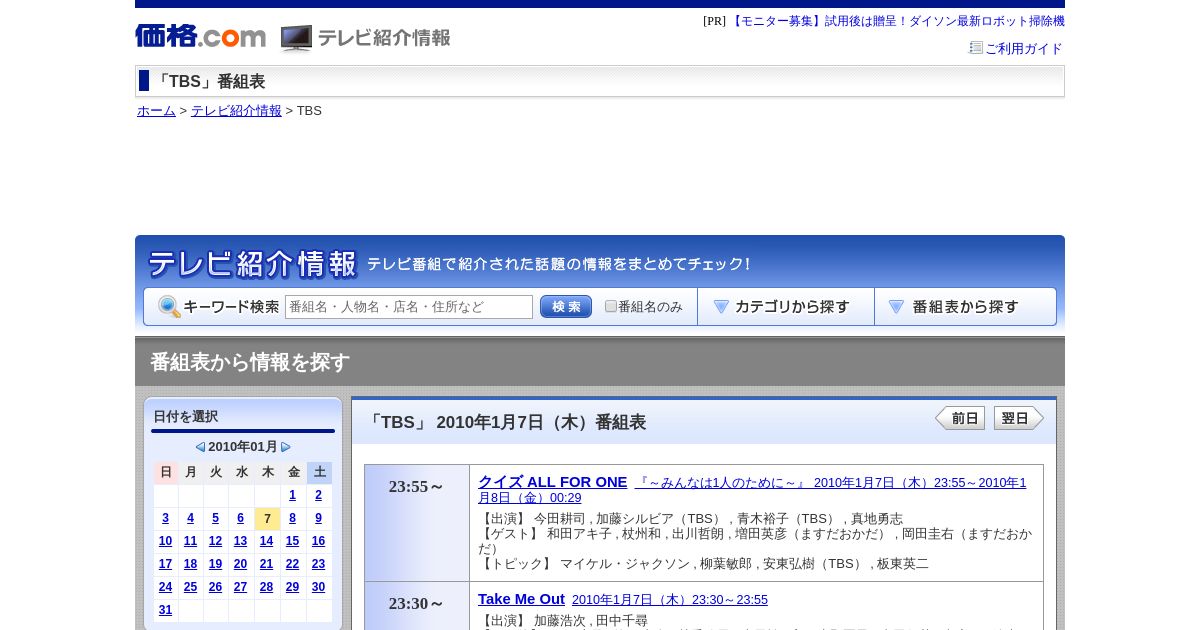
Task: Go to テレビ紹介情報 breadcrumb link
Action: (x=236, y=111)
